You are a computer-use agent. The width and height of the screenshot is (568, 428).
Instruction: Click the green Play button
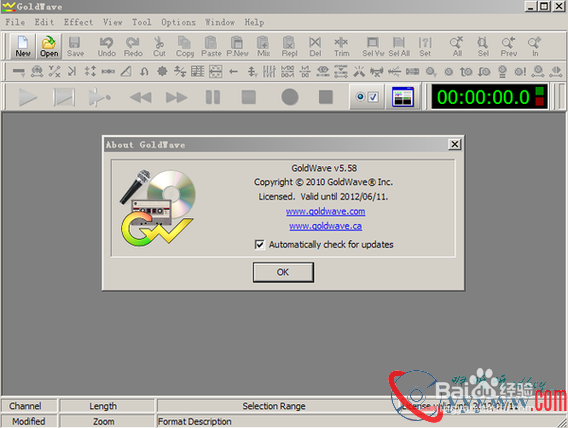point(28,97)
